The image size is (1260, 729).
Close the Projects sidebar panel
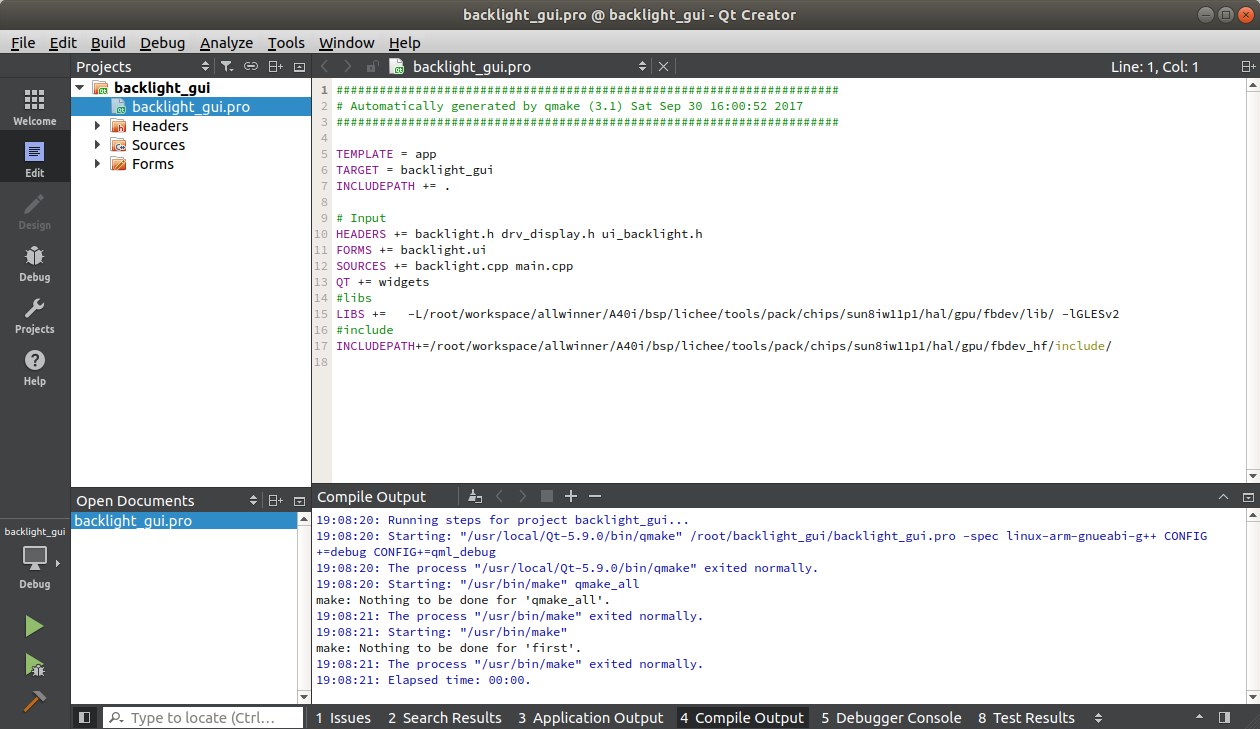tap(299, 67)
